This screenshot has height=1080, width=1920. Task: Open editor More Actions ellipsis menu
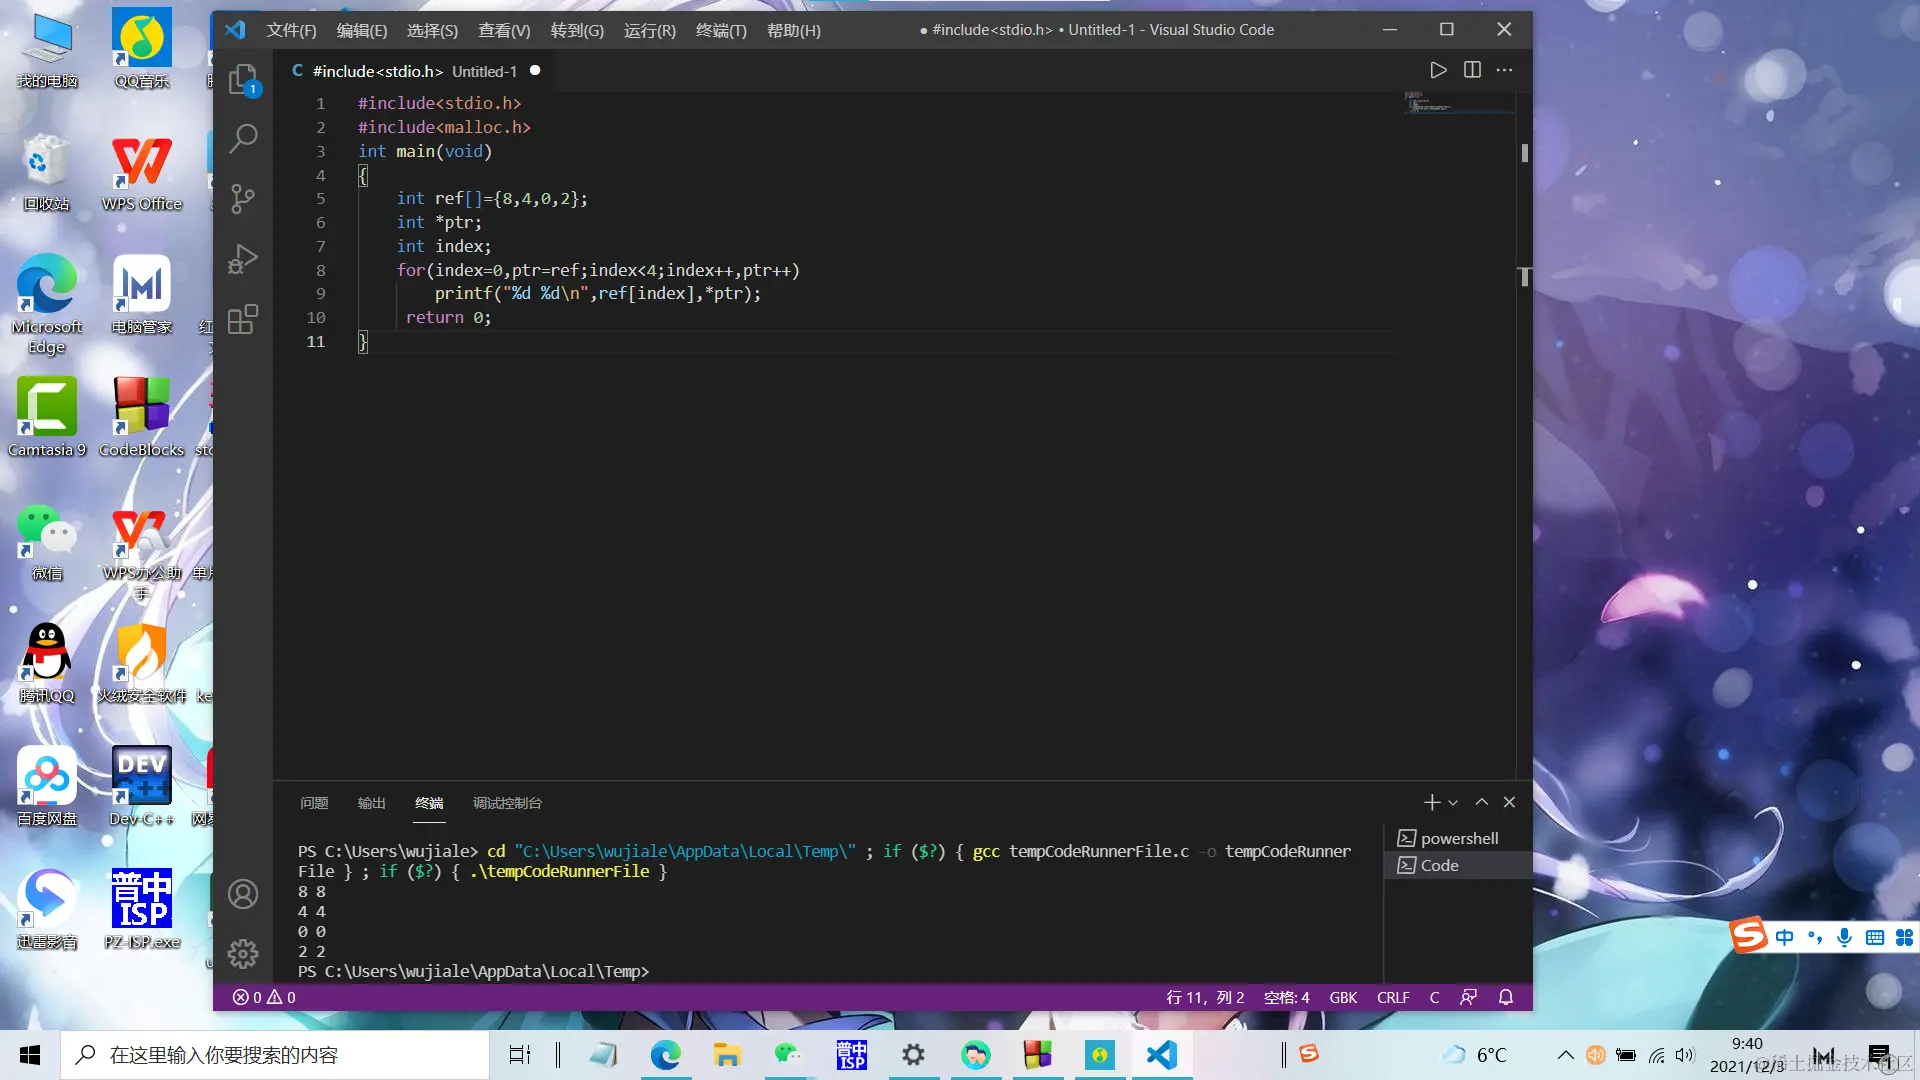[x=1504, y=70]
